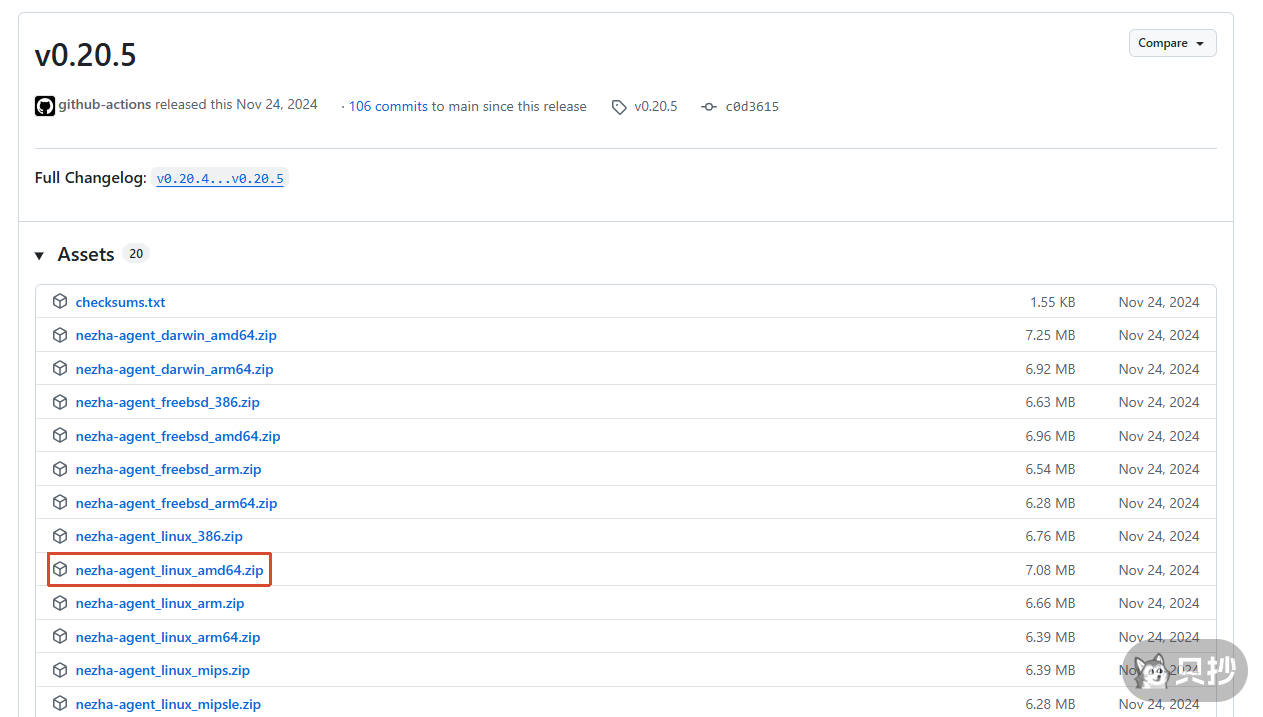This screenshot has width=1263, height=717.
Task: Download nezha-agent_freebsd_arm.zip
Action: [x=168, y=470]
